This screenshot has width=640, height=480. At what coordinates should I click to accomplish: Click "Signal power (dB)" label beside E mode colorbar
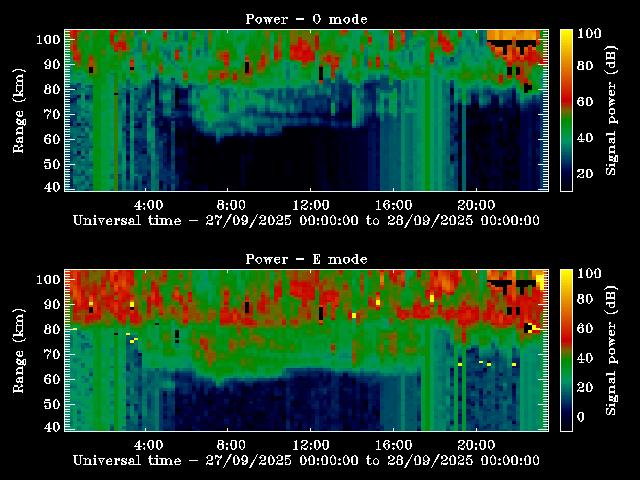612,350
